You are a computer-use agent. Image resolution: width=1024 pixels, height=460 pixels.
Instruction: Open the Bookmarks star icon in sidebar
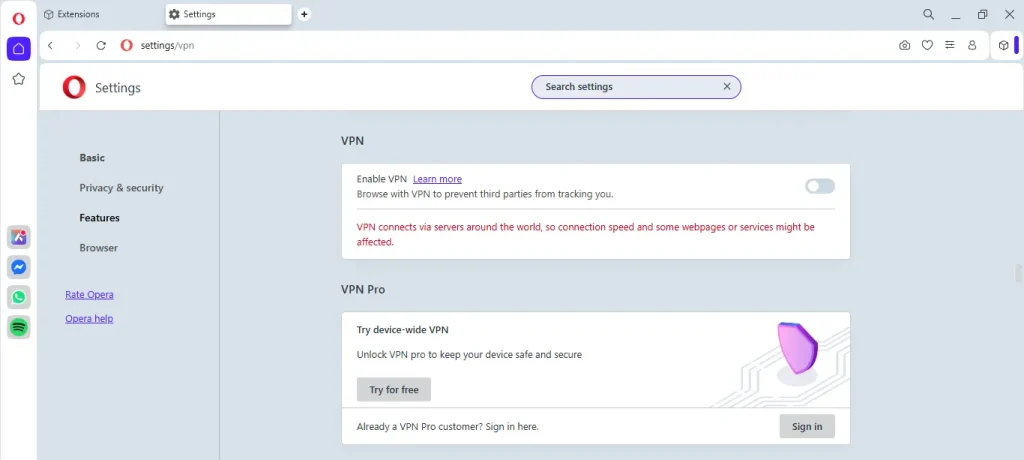[x=18, y=78]
